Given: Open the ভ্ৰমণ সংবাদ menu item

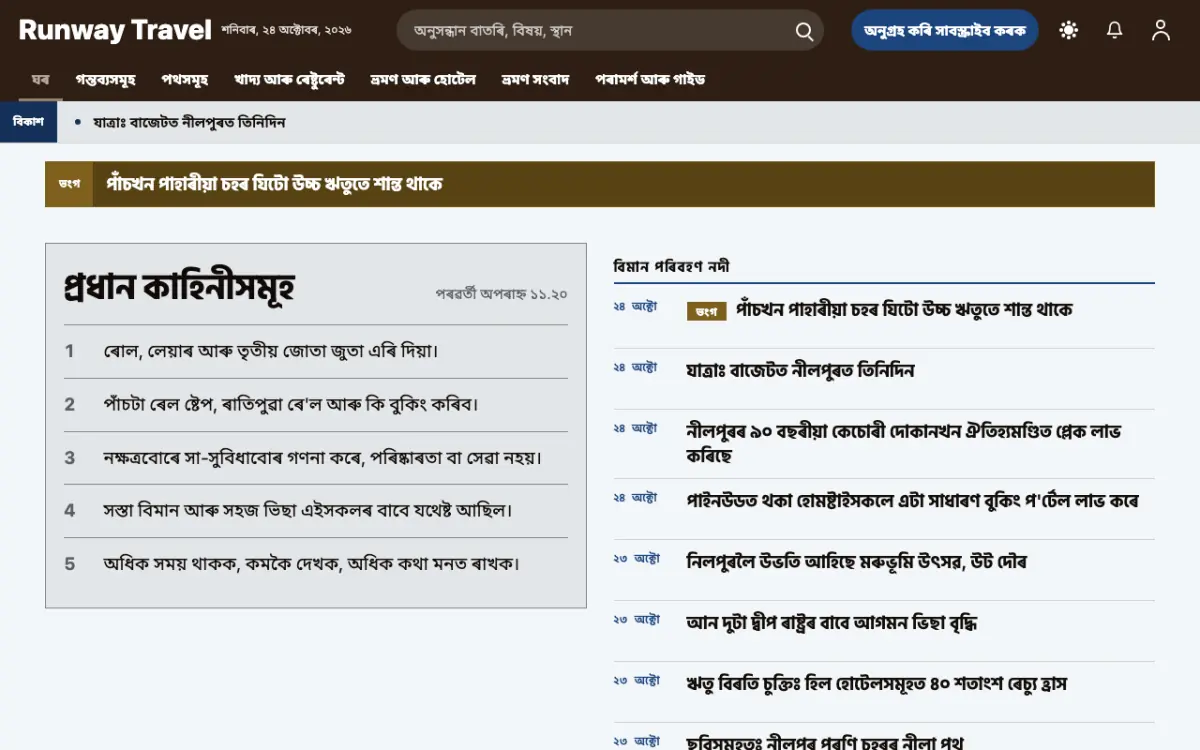Looking at the screenshot, I should point(535,79).
